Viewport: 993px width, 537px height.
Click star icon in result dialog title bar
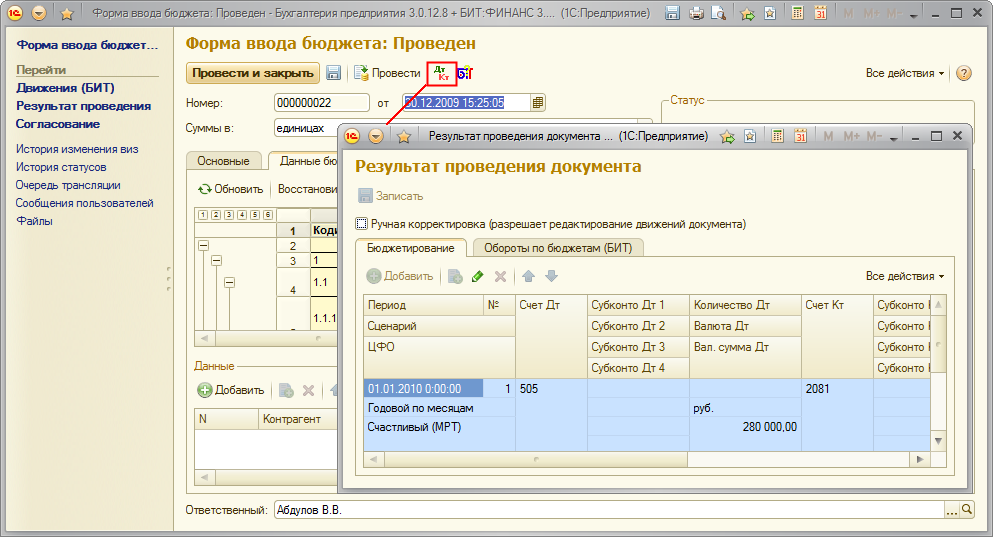point(404,136)
